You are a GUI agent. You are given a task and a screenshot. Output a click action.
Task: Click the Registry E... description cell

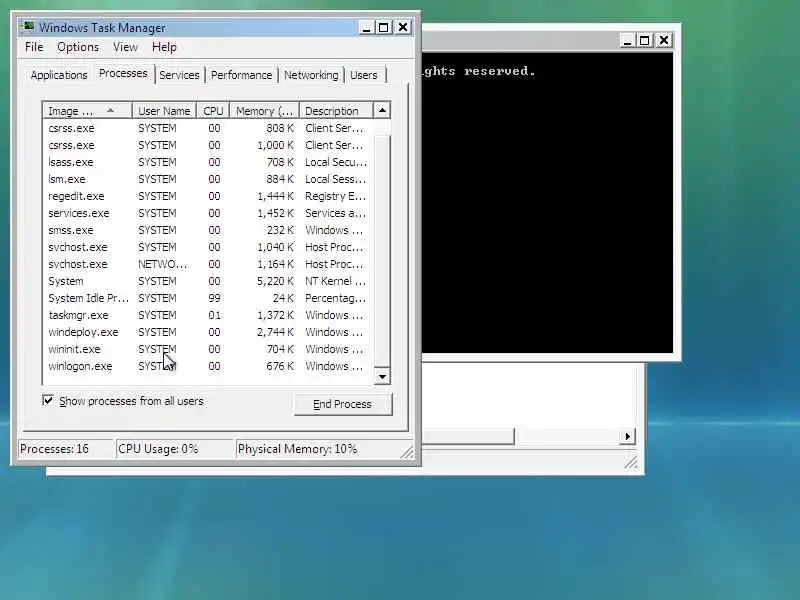coord(335,196)
